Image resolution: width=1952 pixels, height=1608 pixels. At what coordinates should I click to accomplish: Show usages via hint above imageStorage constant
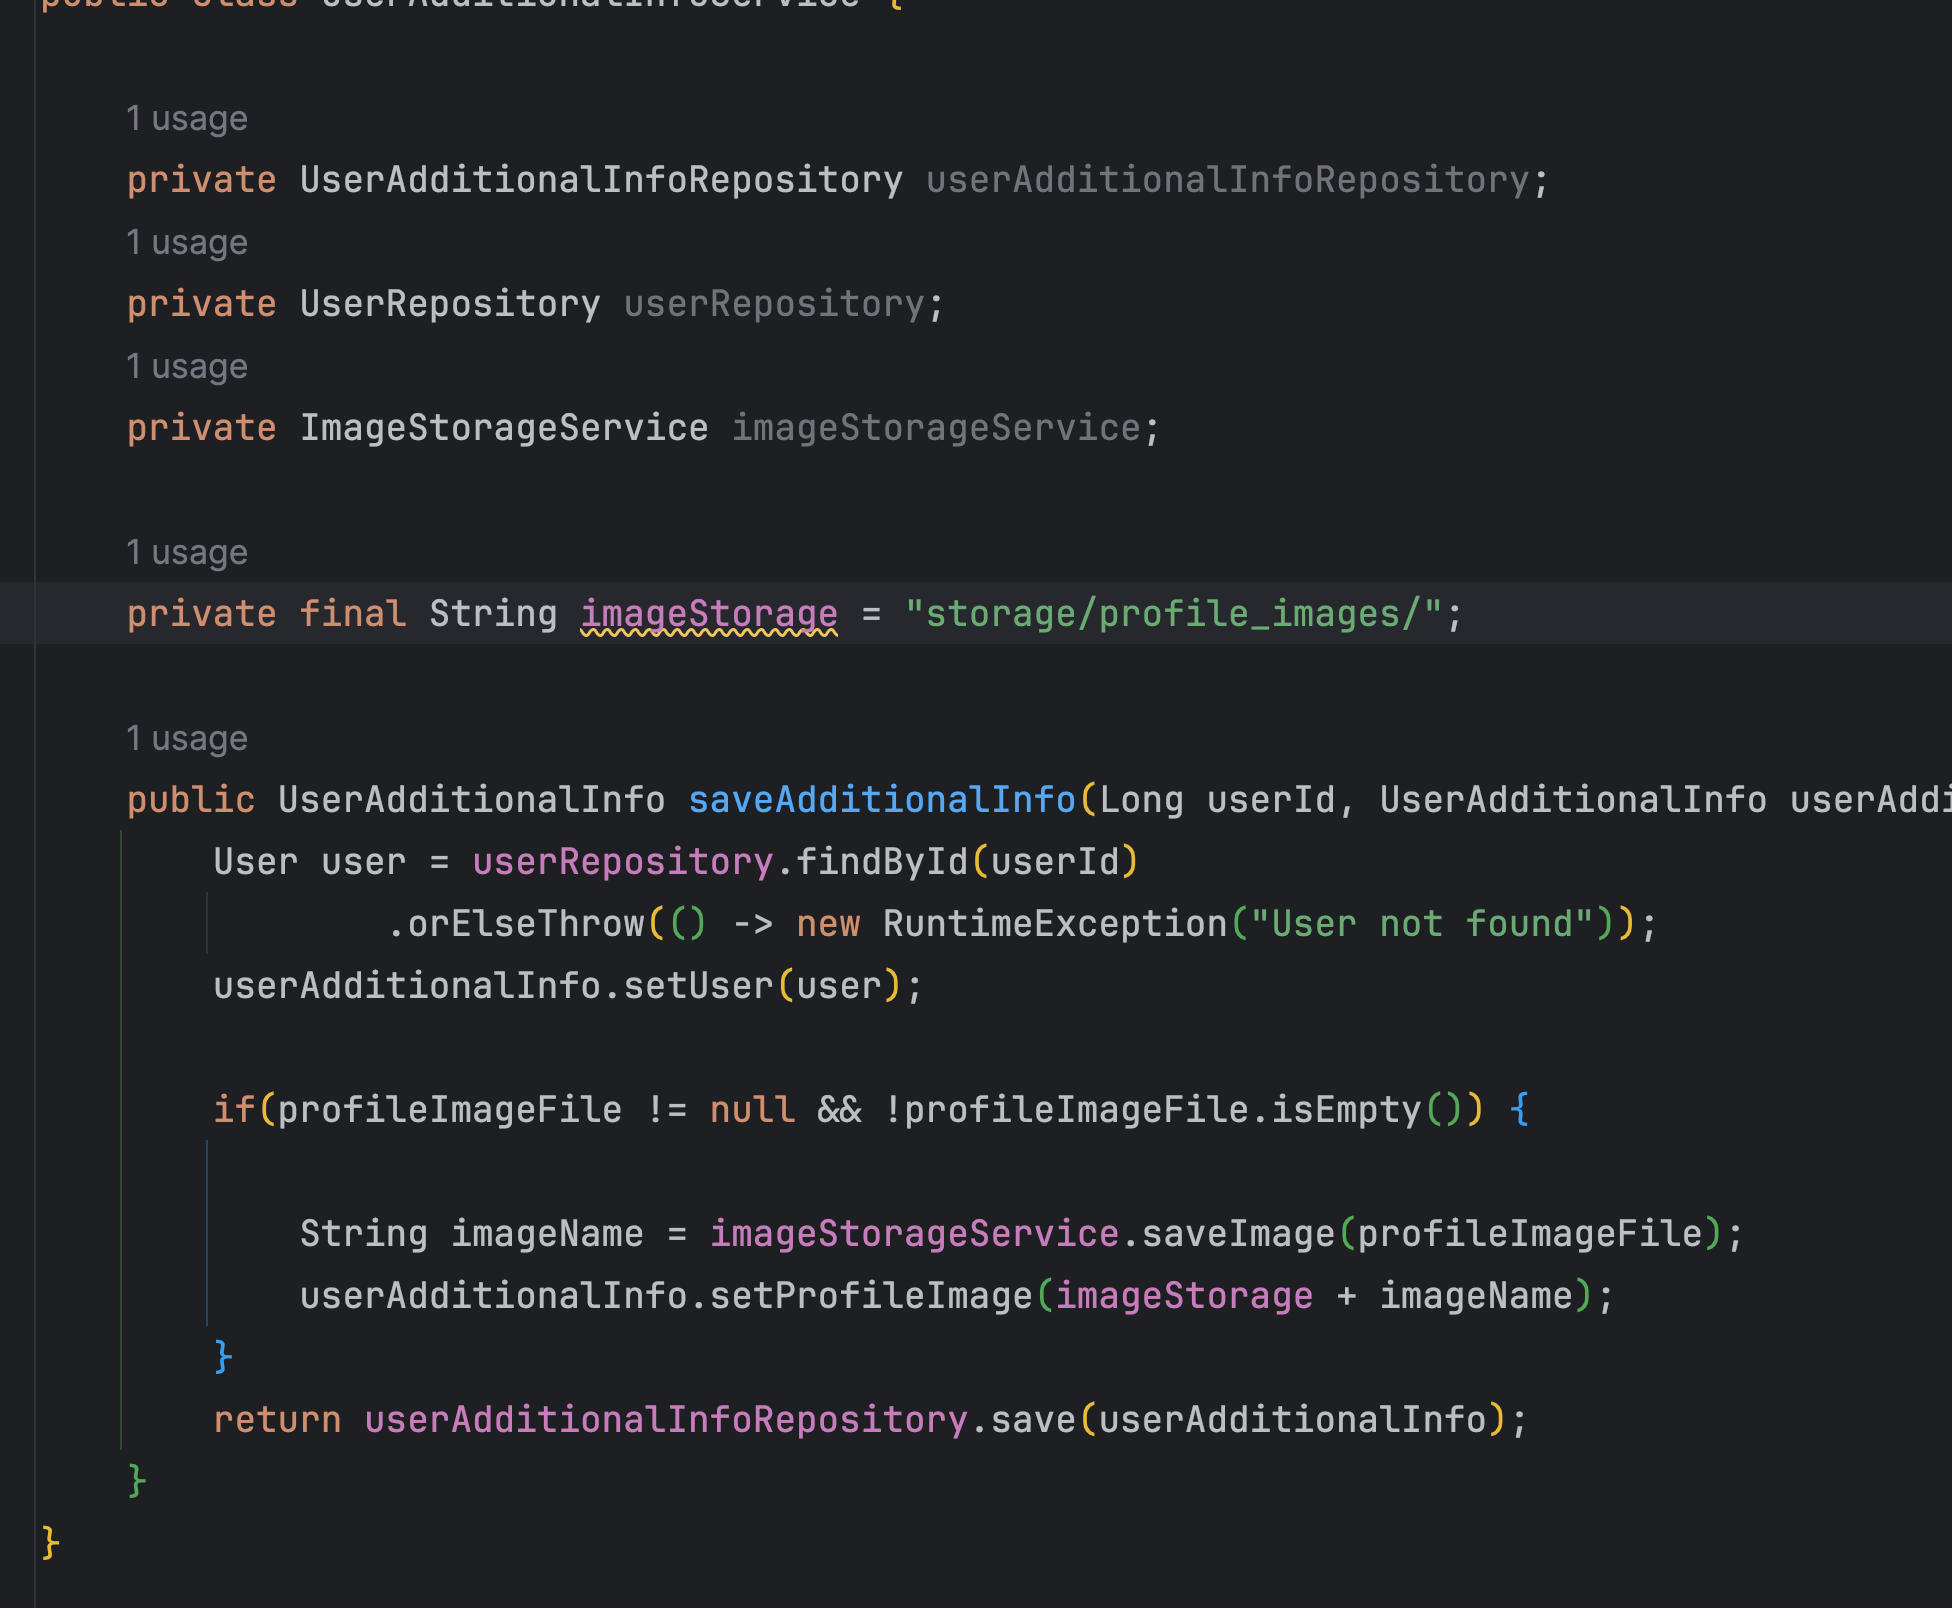click(187, 553)
